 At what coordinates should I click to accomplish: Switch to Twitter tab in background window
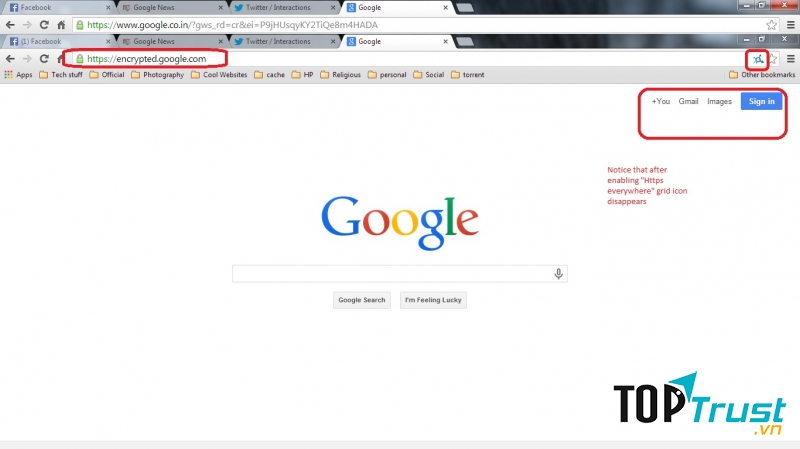[x=283, y=8]
